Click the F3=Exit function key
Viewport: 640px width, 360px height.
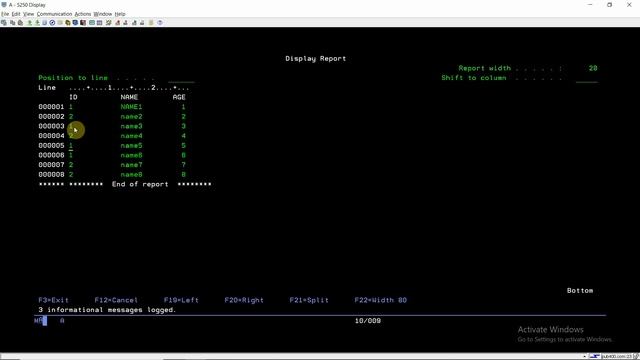pos(53,300)
